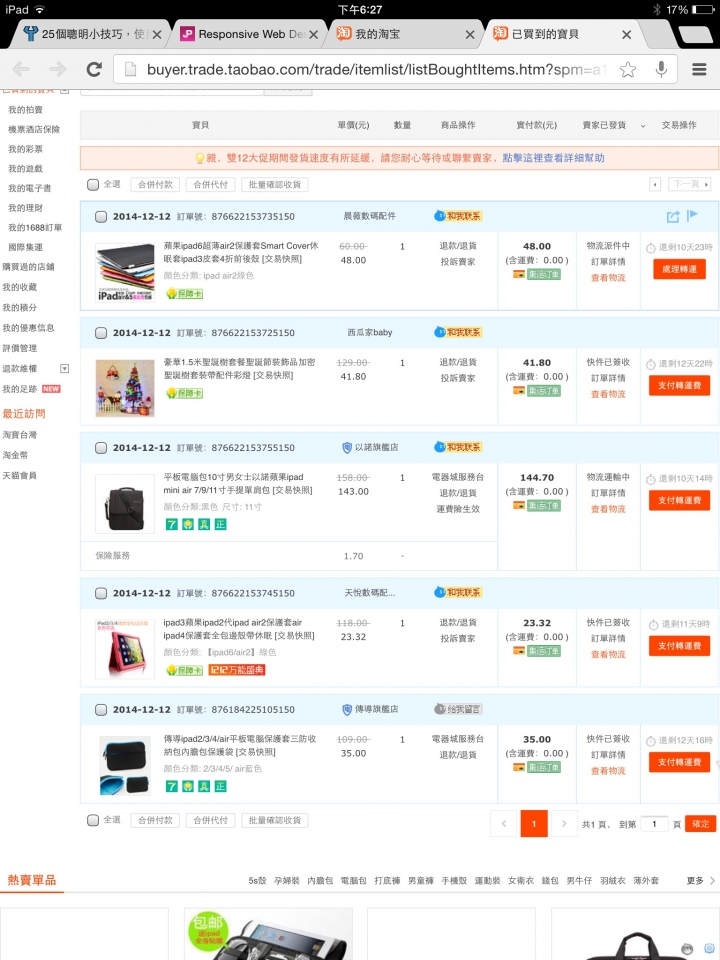Screen dimensions: 720x960
Task: Select order 876622153725150 checkbox
Action: [101, 333]
